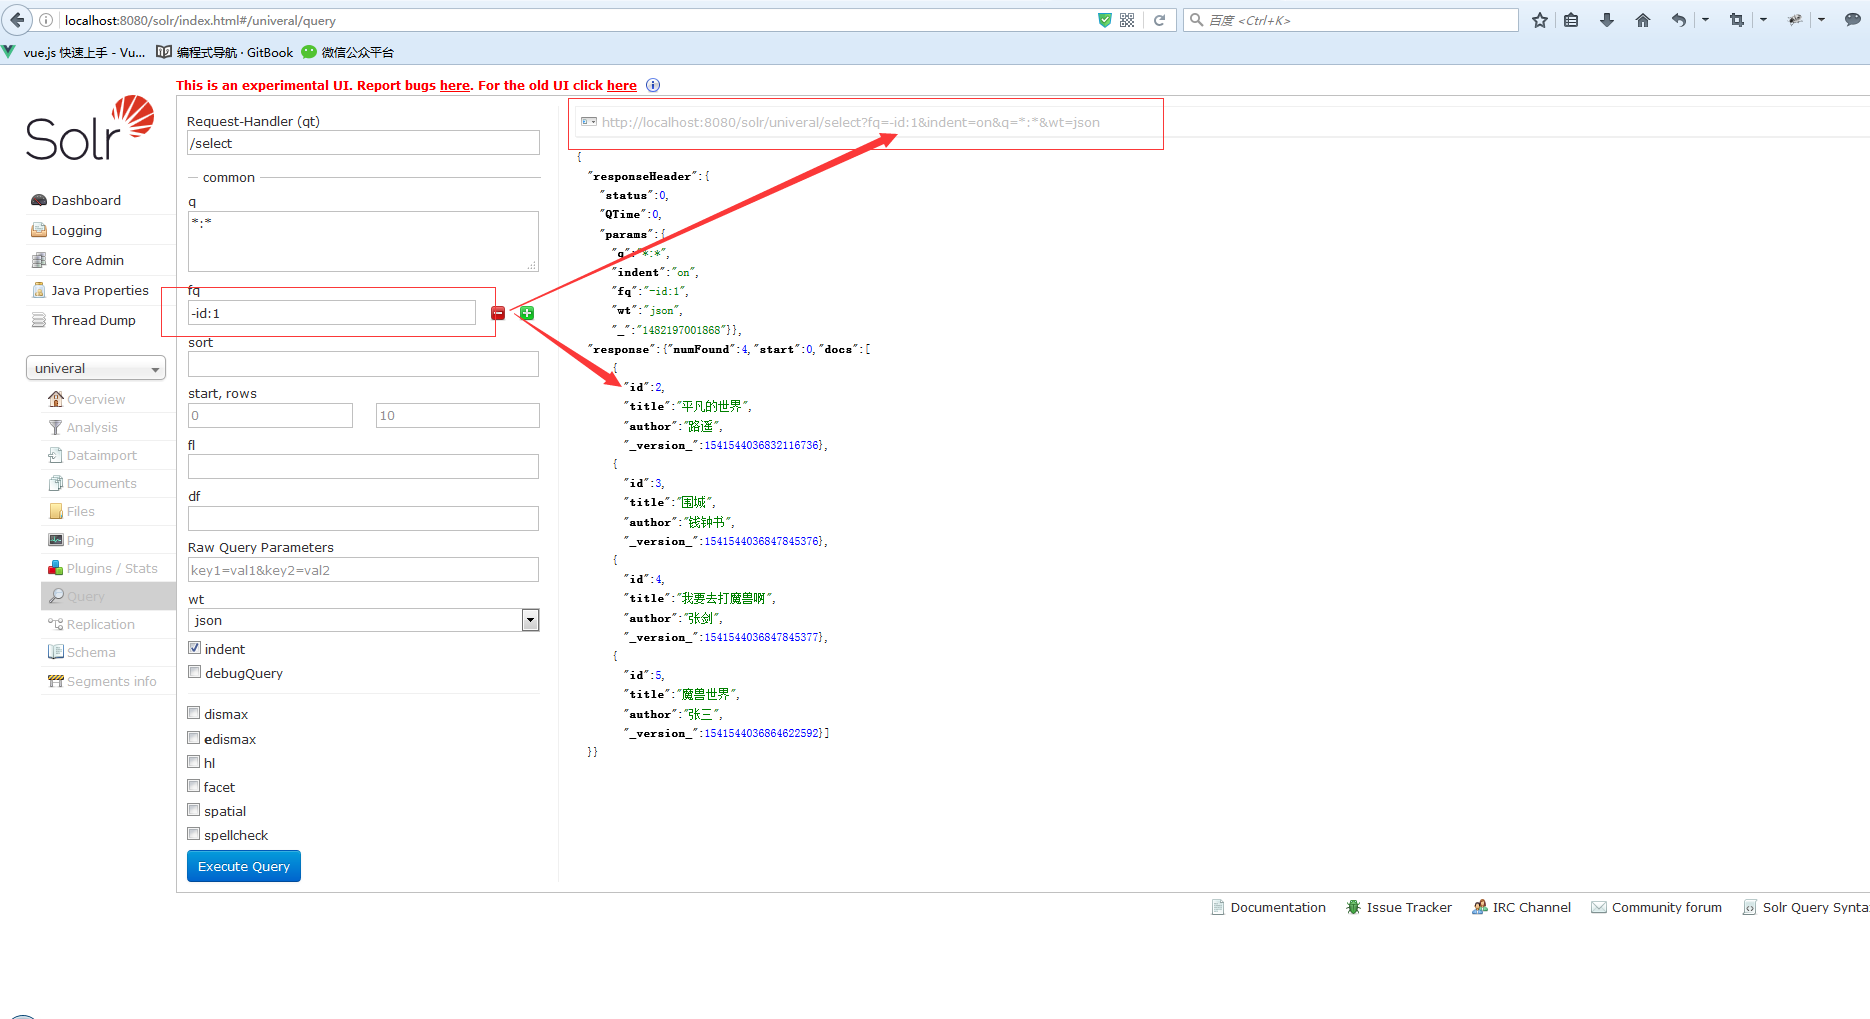This screenshot has width=1870, height=1019.
Task: Open the generated query URL link
Action: point(850,122)
